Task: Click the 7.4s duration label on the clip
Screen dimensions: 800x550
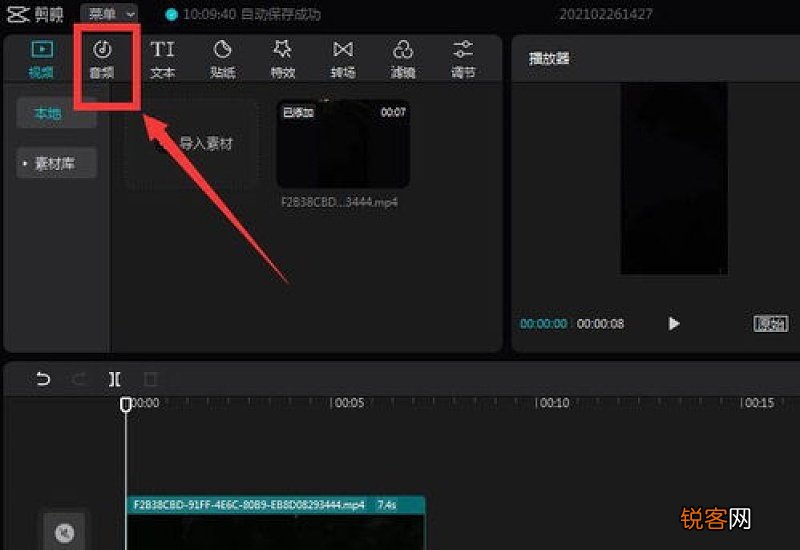Action: pos(387,505)
